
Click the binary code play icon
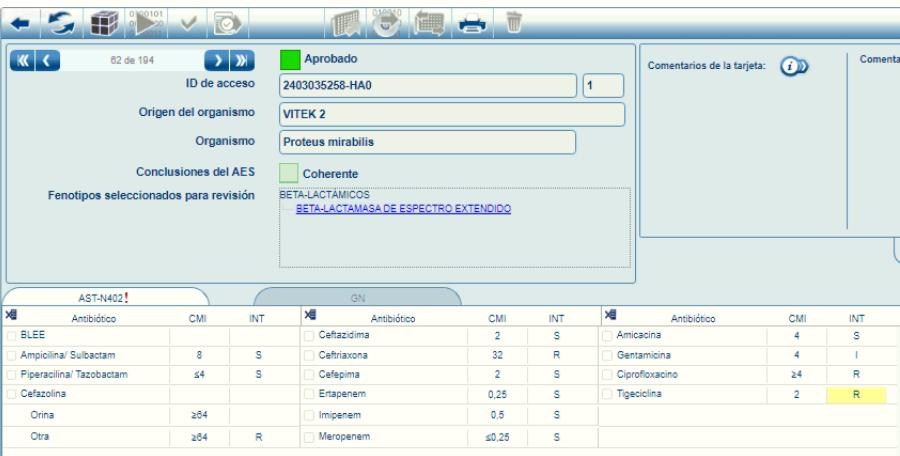145,21
